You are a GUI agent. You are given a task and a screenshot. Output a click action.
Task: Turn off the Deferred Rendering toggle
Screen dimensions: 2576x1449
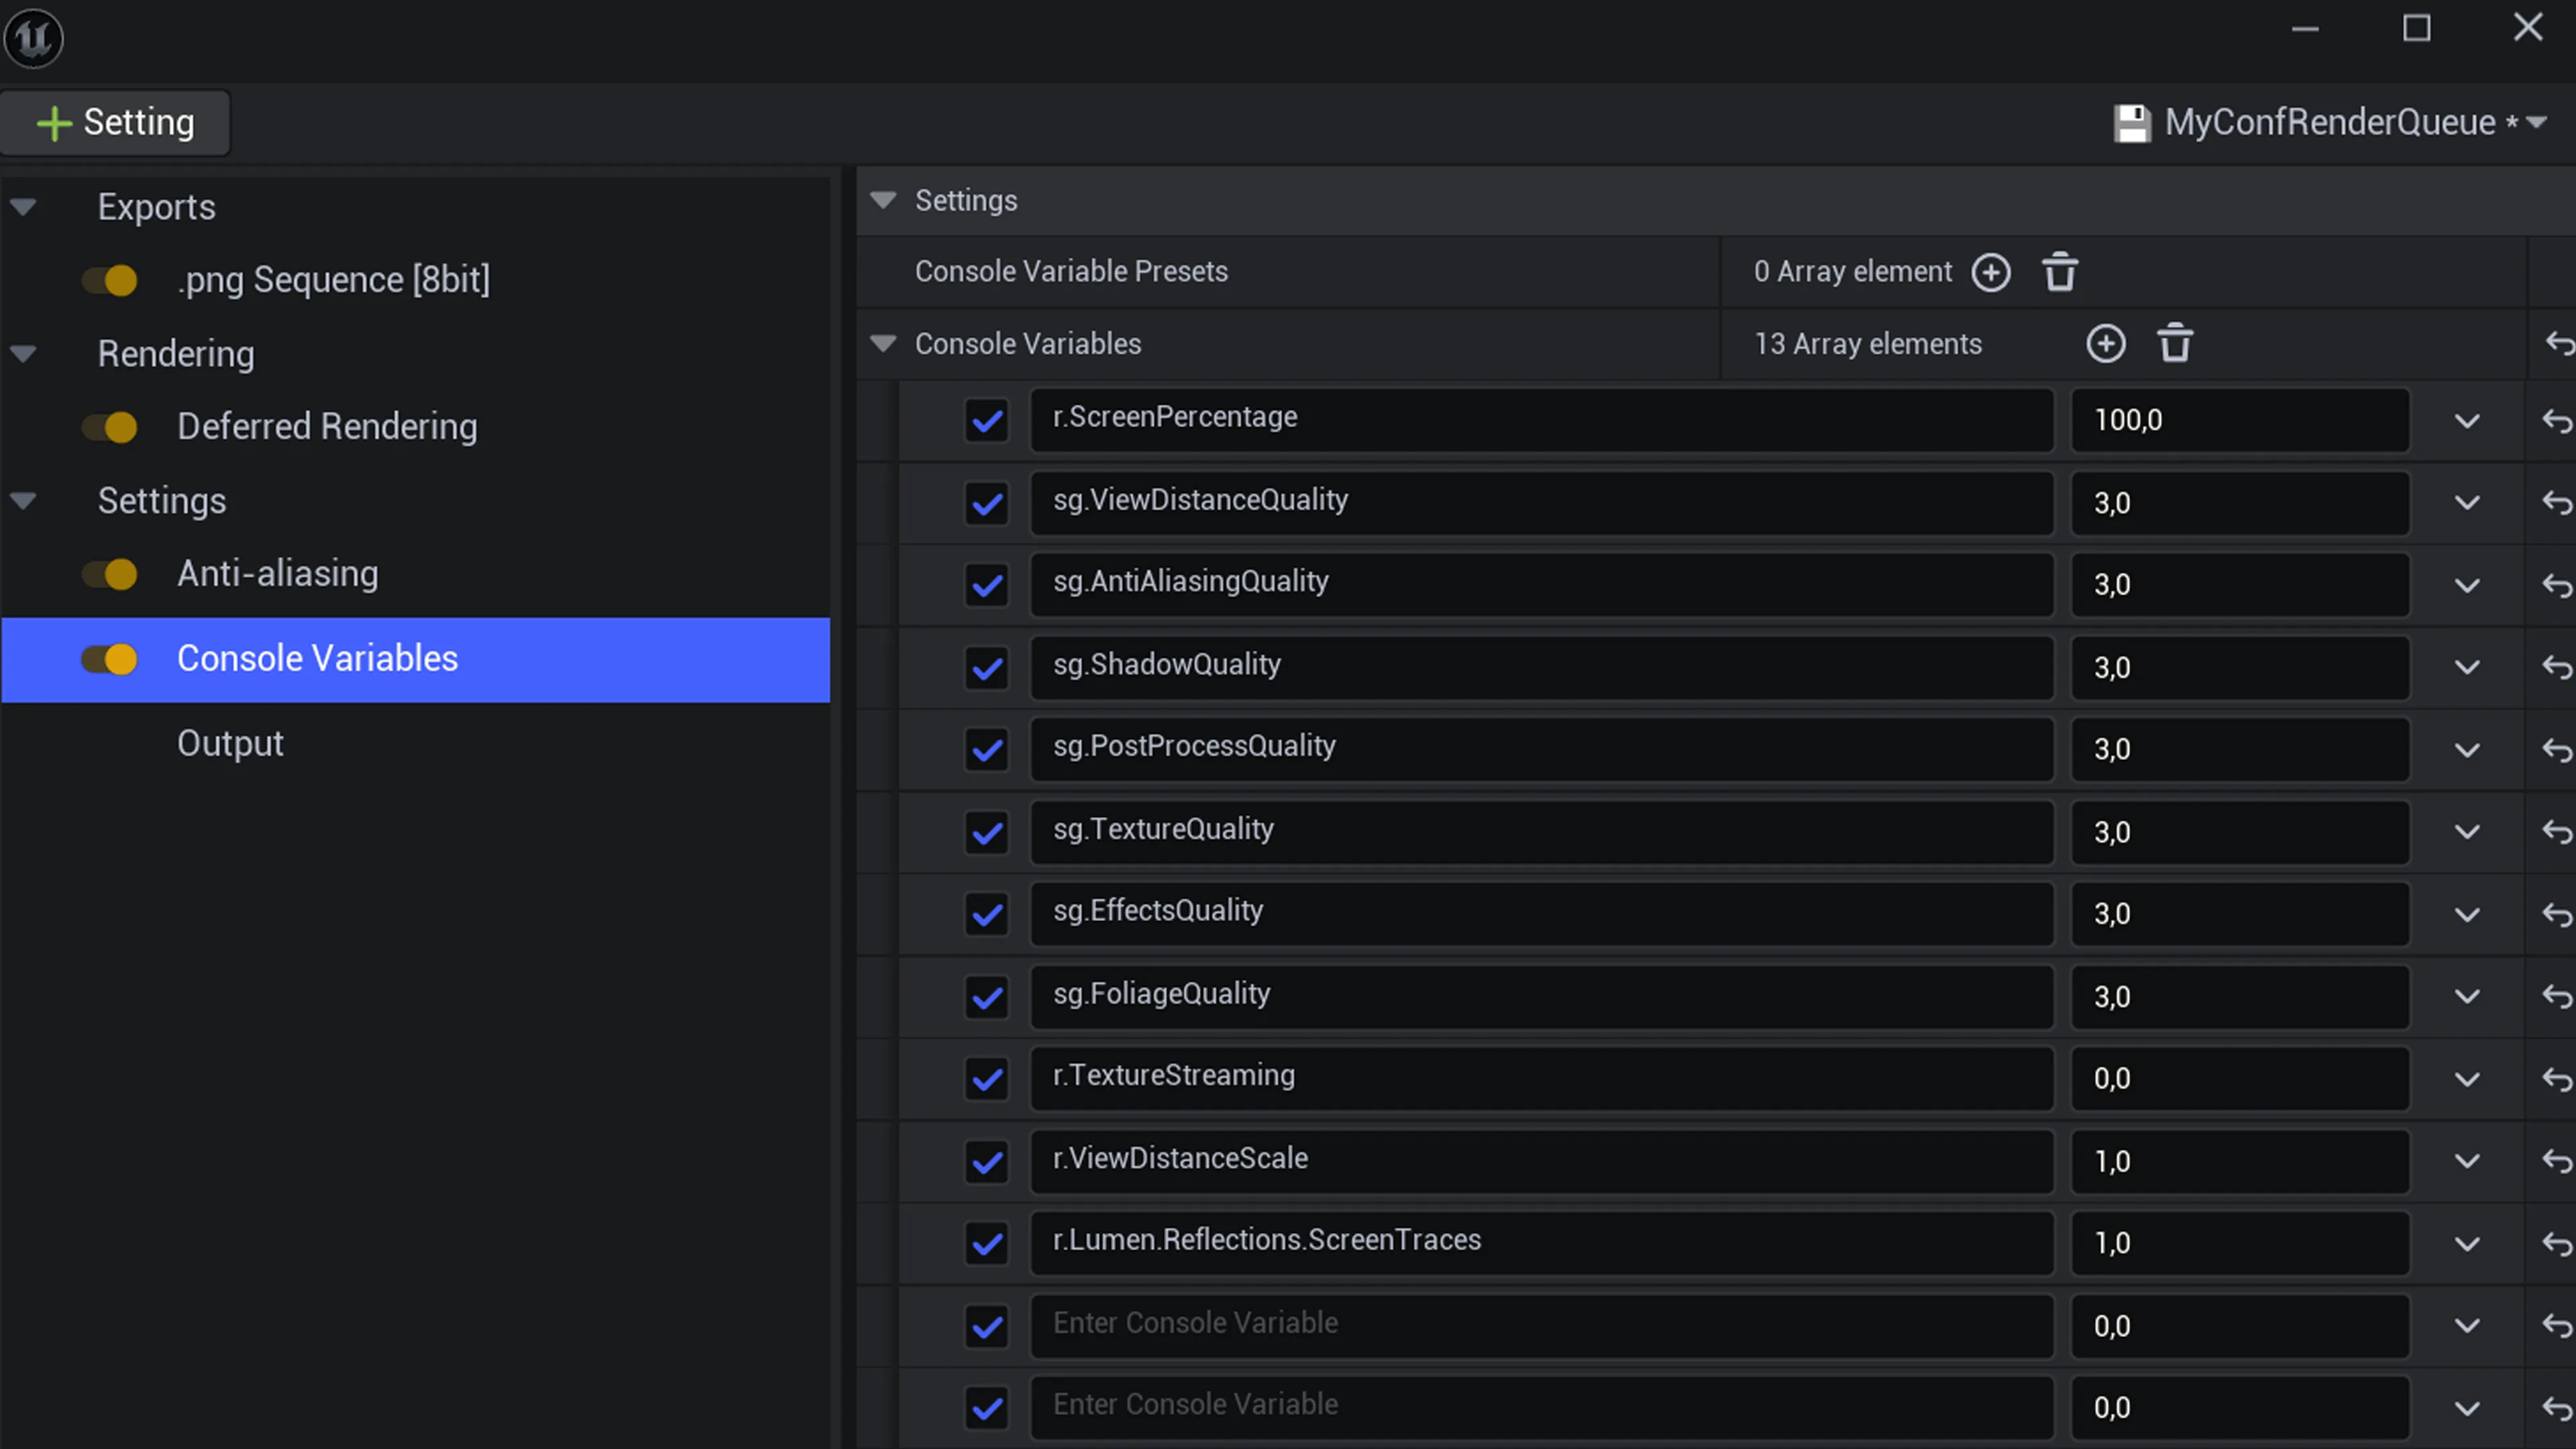click(110, 427)
